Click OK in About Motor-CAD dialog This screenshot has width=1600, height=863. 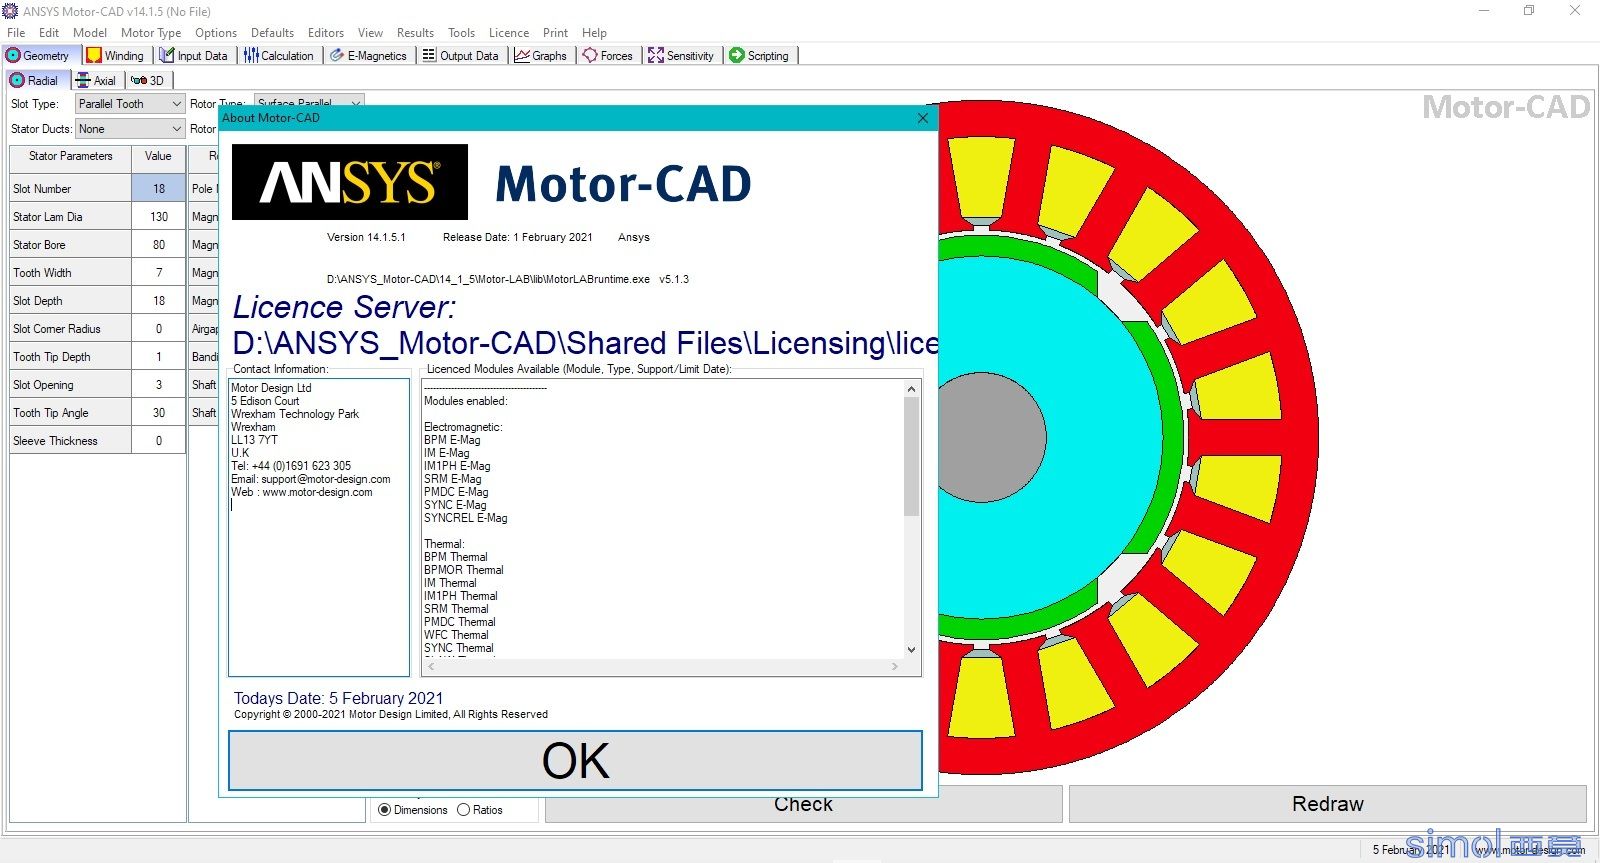pyautogui.click(x=575, y=761)
